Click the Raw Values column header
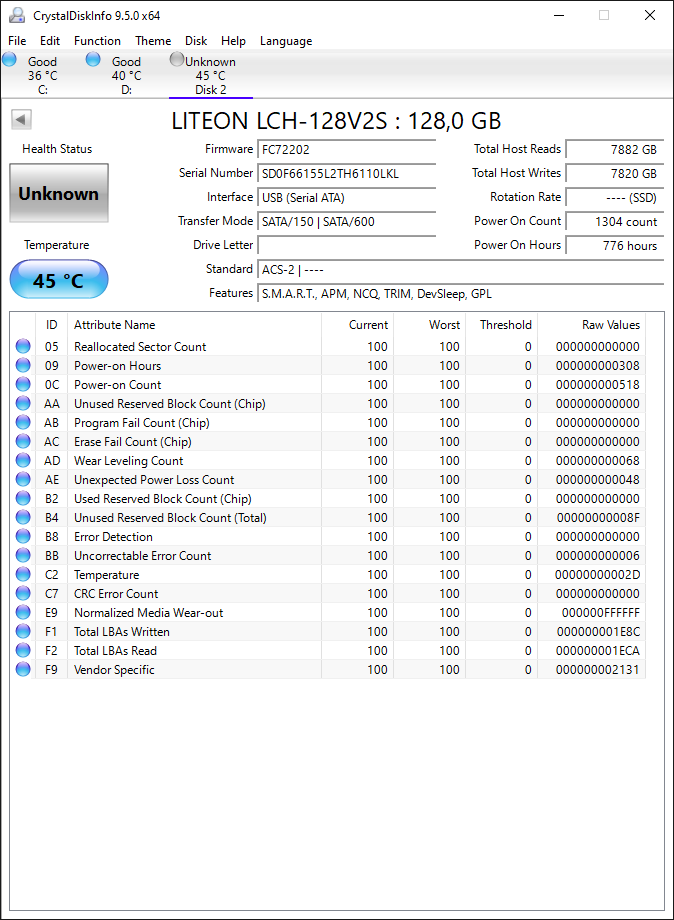This screenshot has height=920, width=674. coord(591,324)
